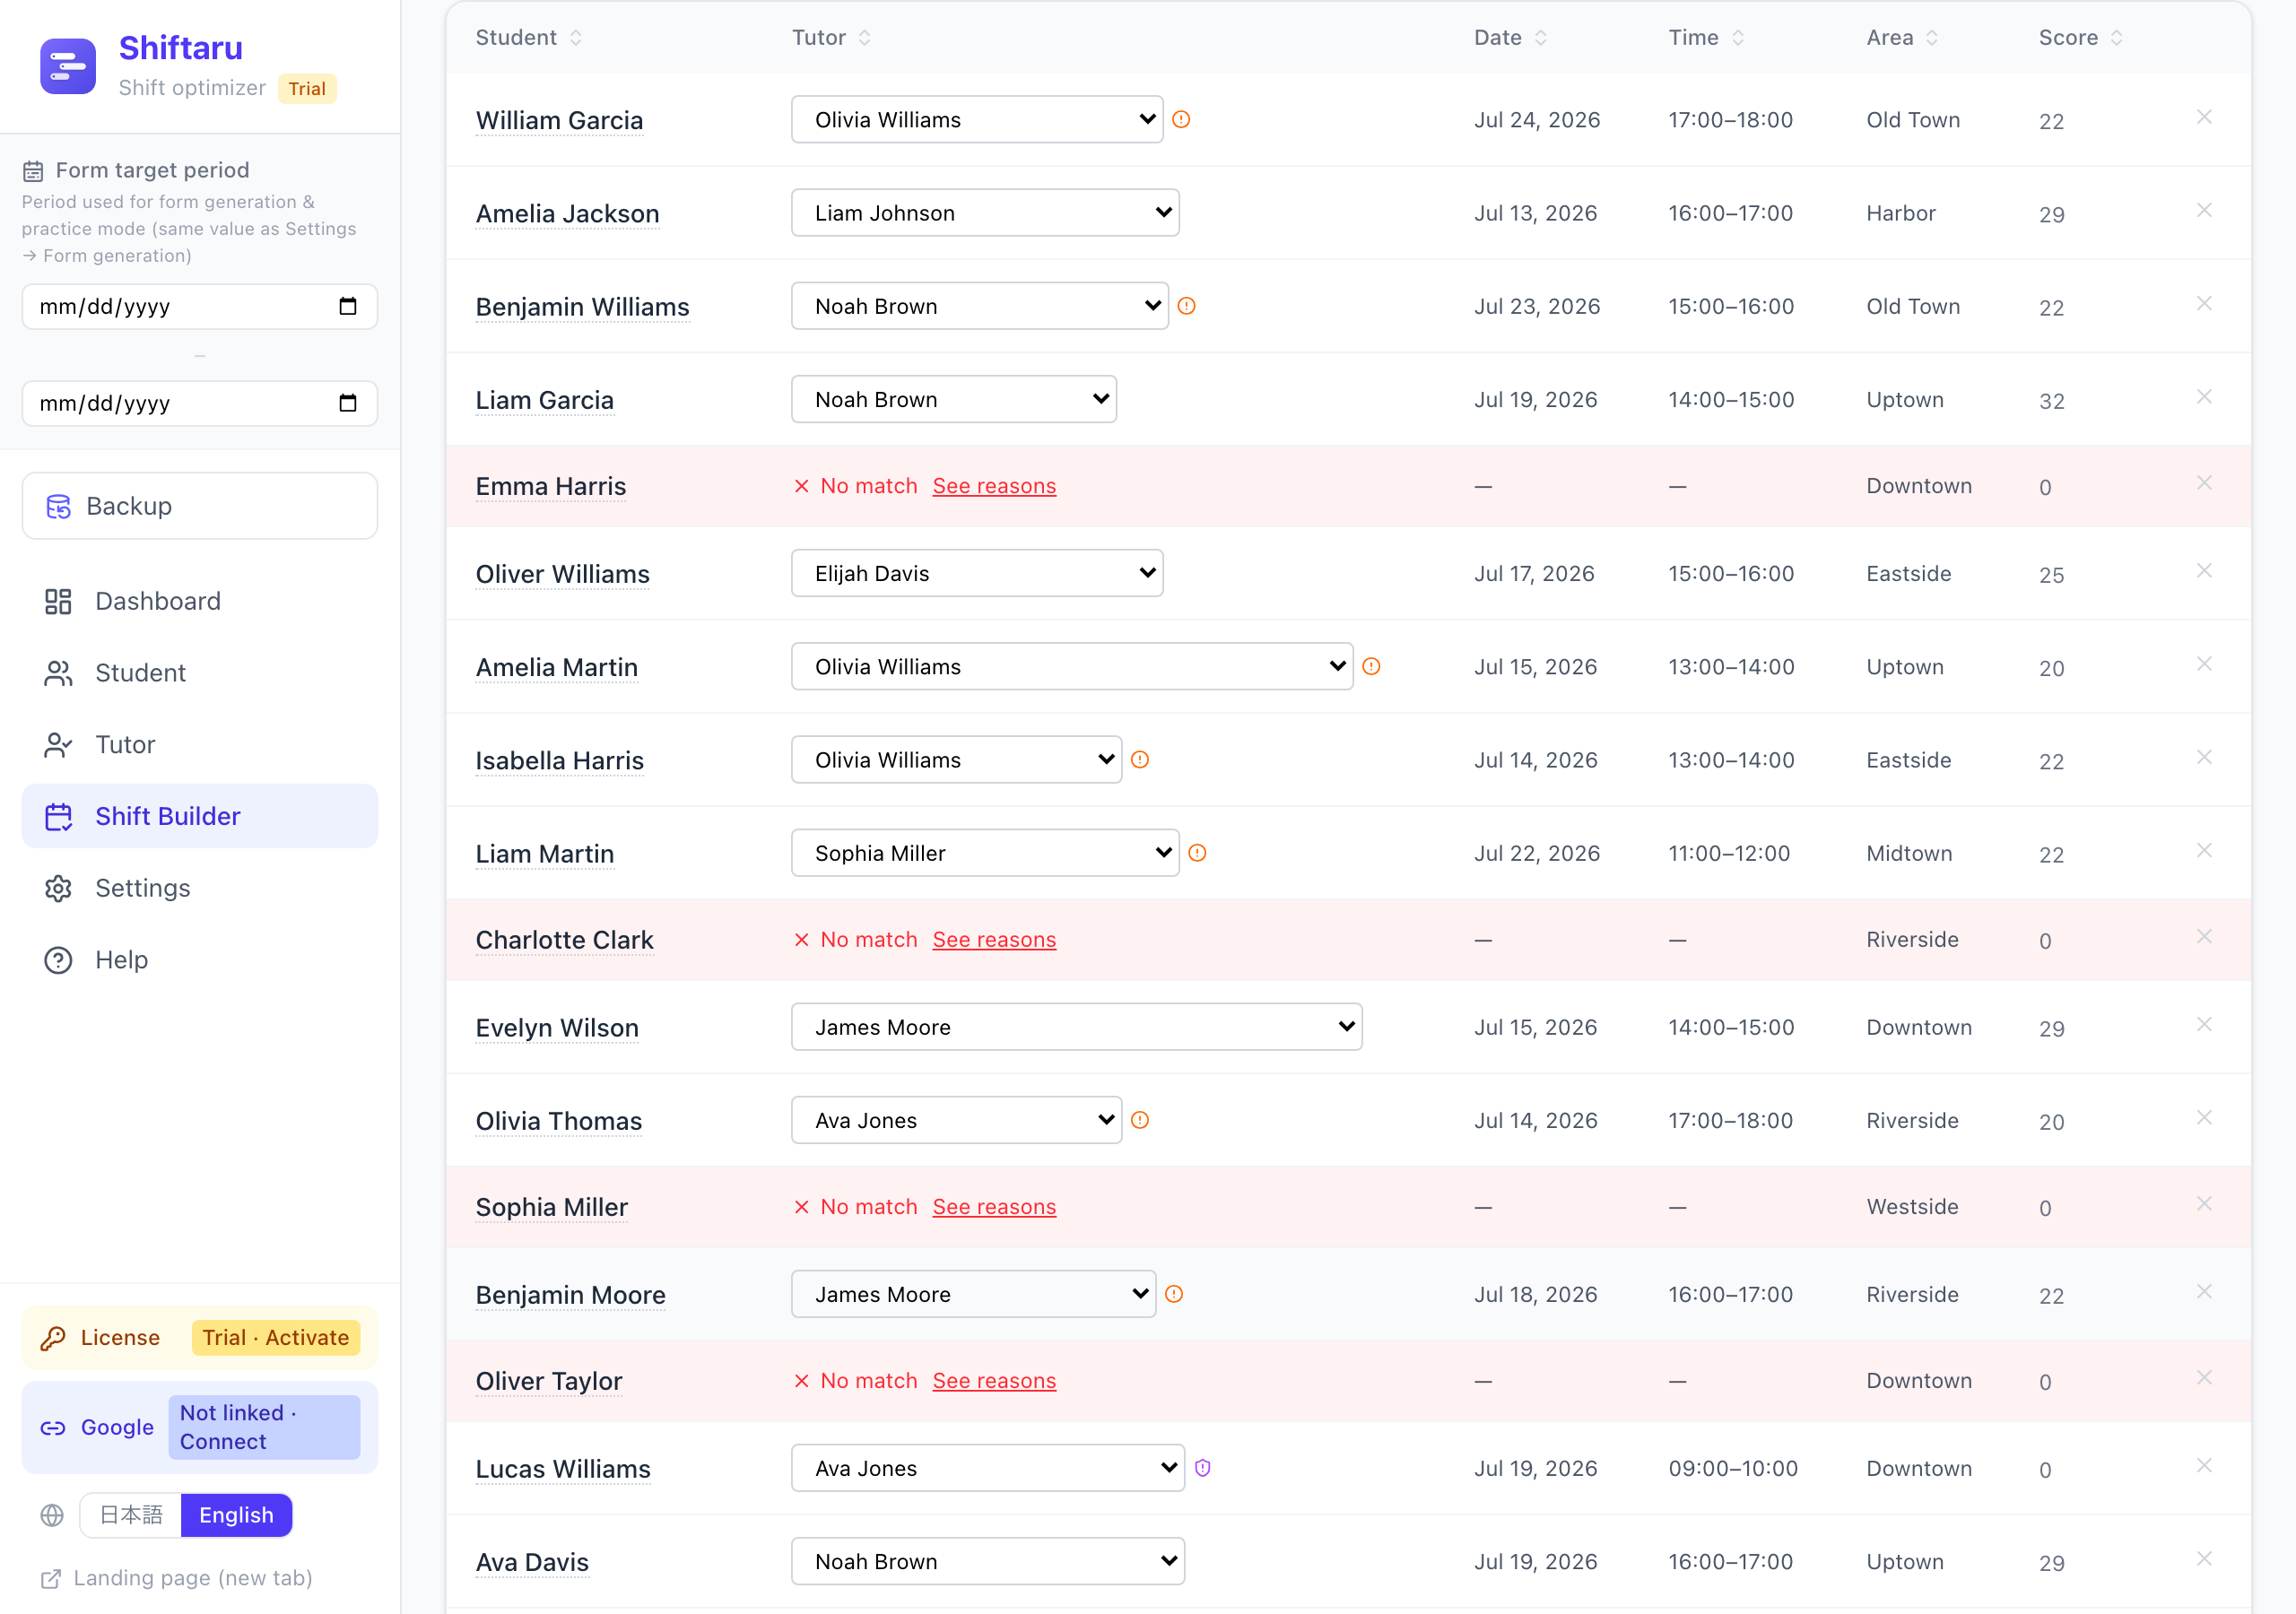Remove the William Garcia row with X
The image size is (2296, 1614).
pyautogui.click(x=2204, y=117)
